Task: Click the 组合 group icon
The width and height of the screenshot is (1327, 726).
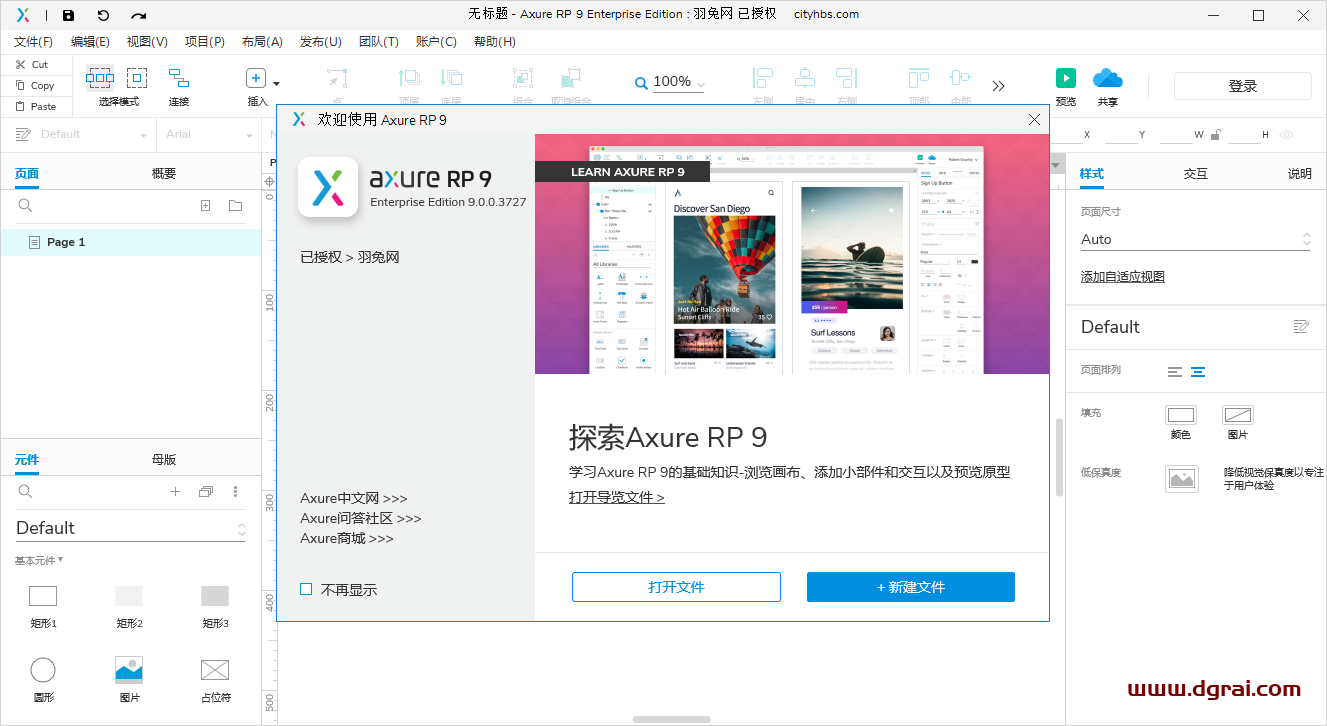Action: [521, 77]
